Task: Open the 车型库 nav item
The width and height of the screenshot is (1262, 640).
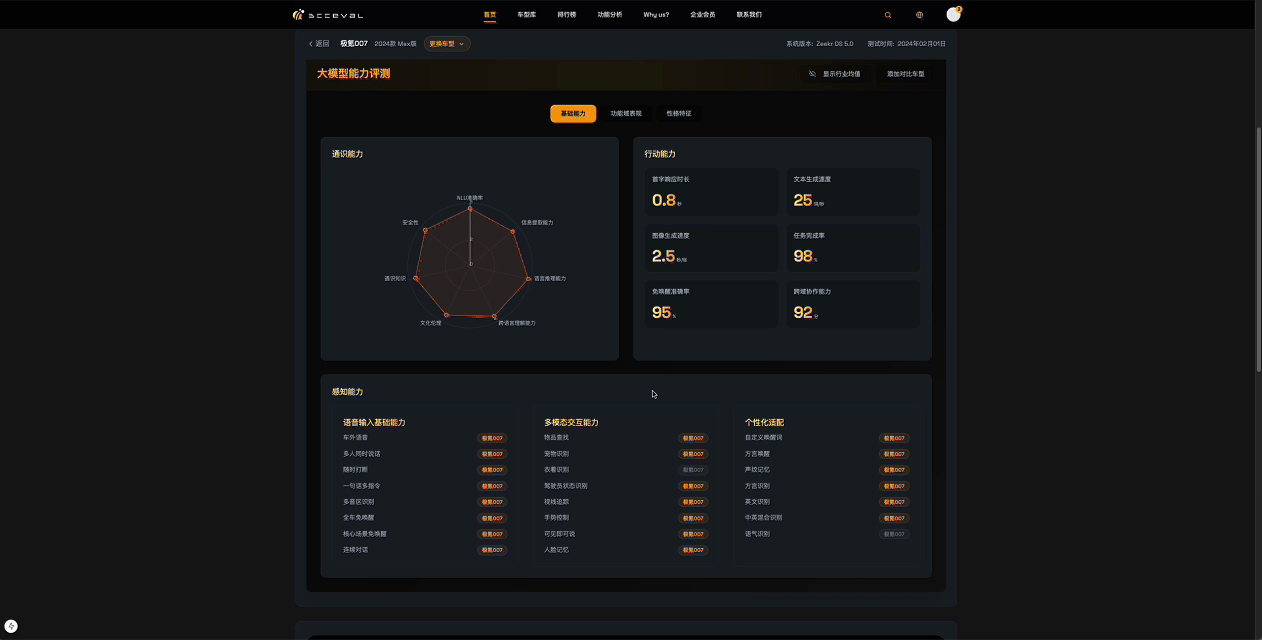Action: 527,15
